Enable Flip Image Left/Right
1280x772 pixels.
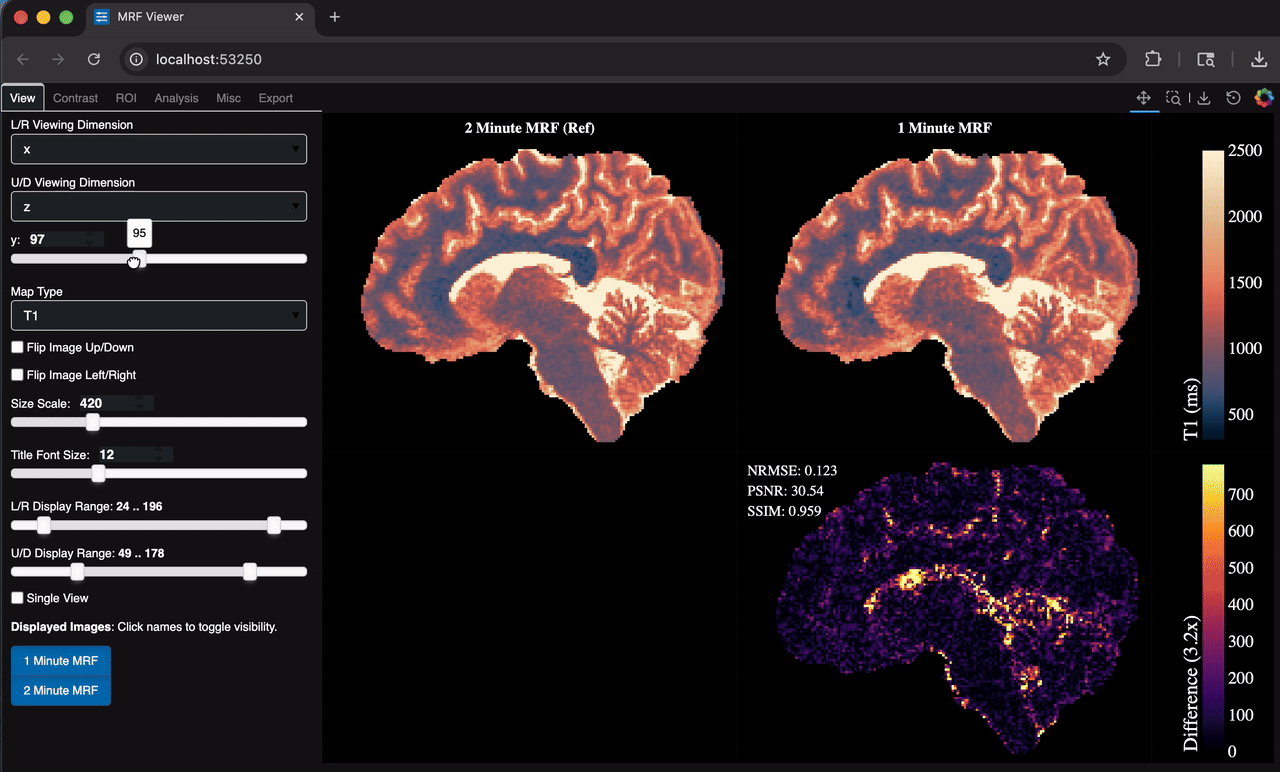[x=16, y=375]
